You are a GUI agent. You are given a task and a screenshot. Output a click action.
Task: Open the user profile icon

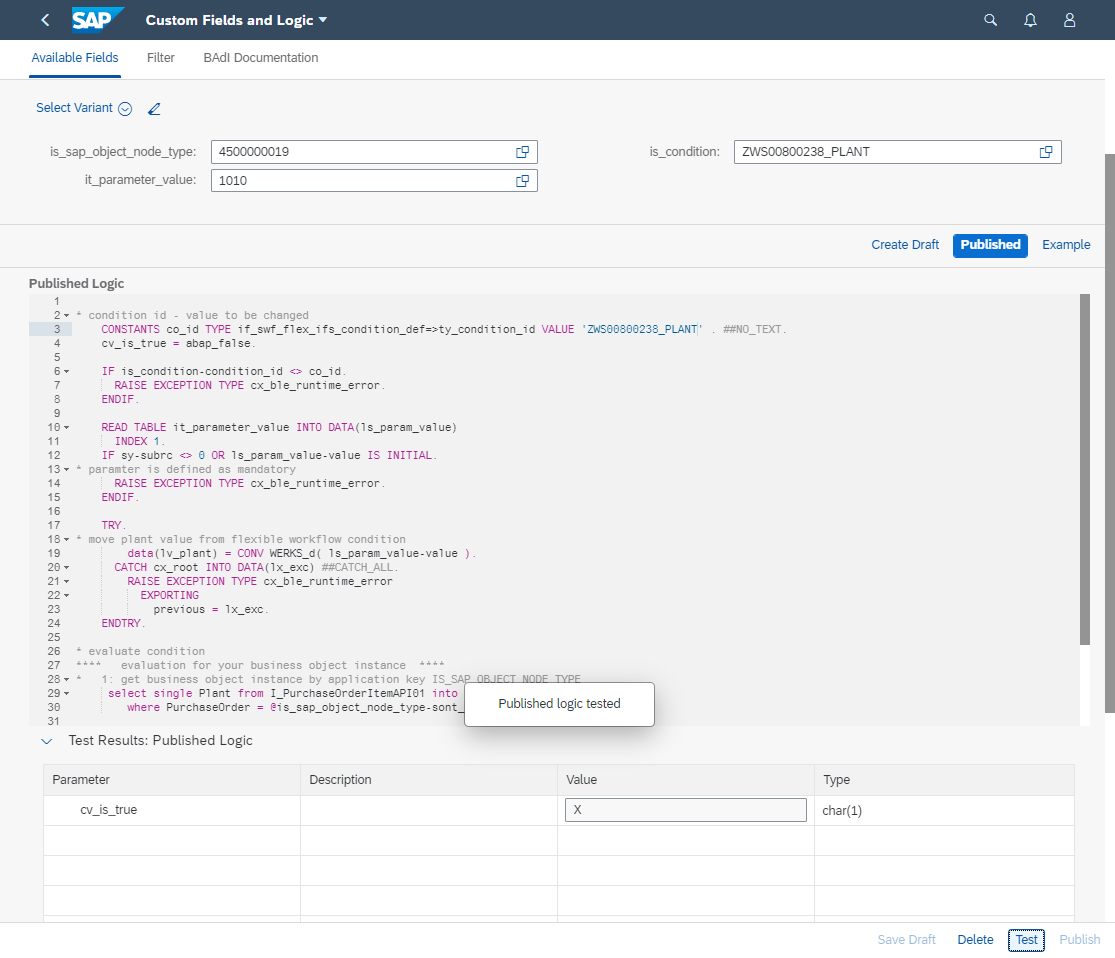(1069, 20)
